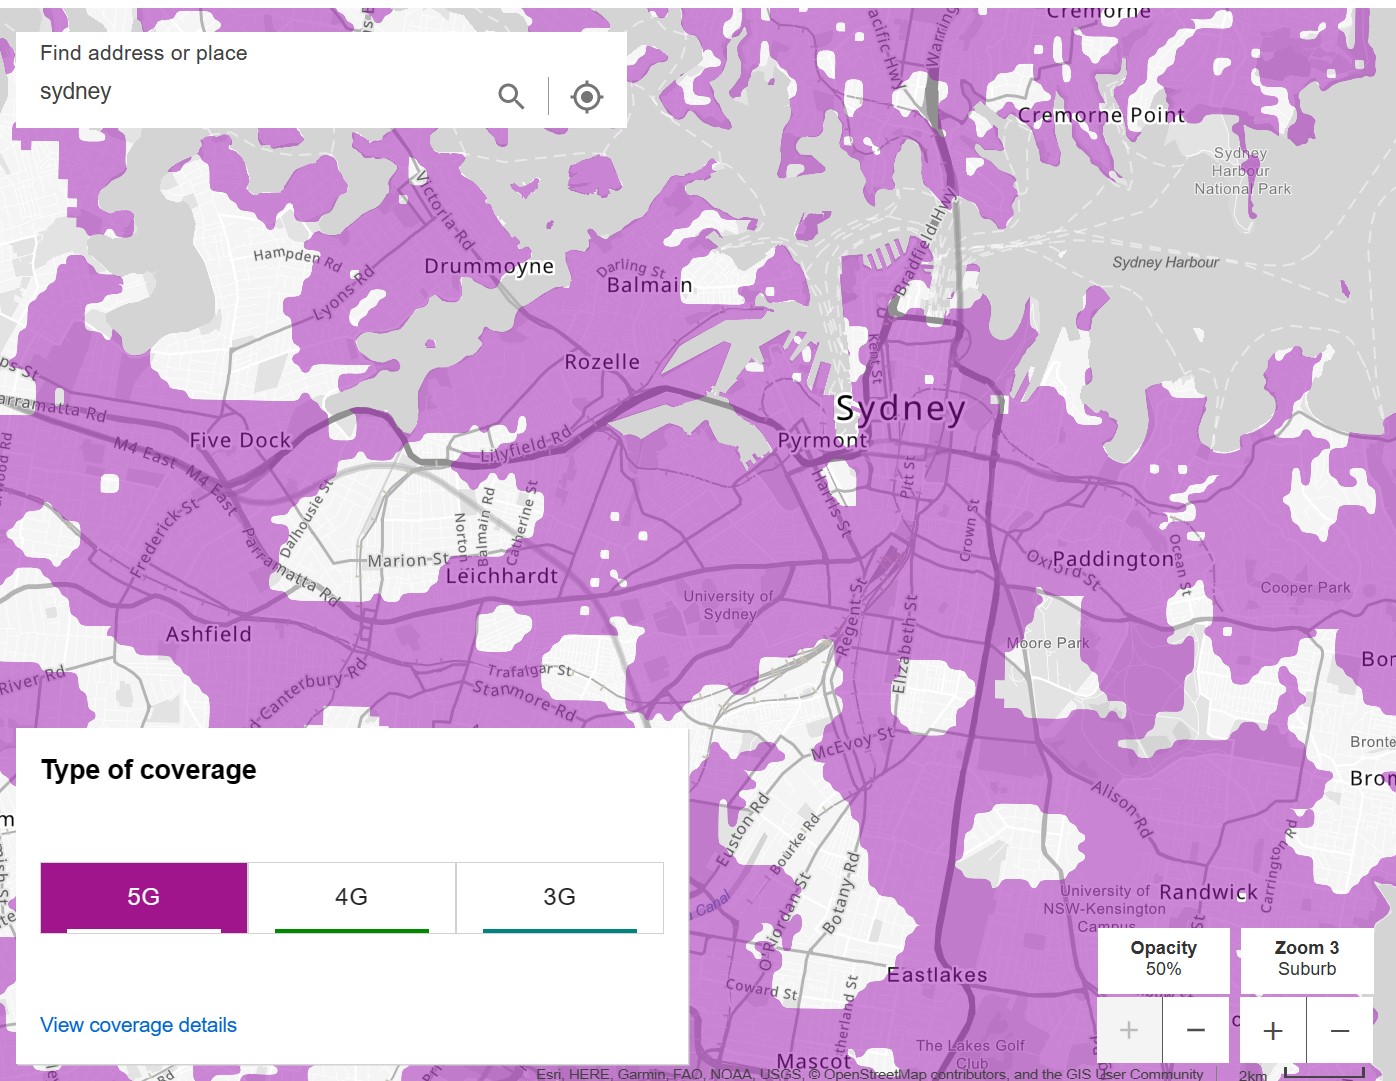
Task: Switch to 4G coverage type
Action: click(351, 897)
